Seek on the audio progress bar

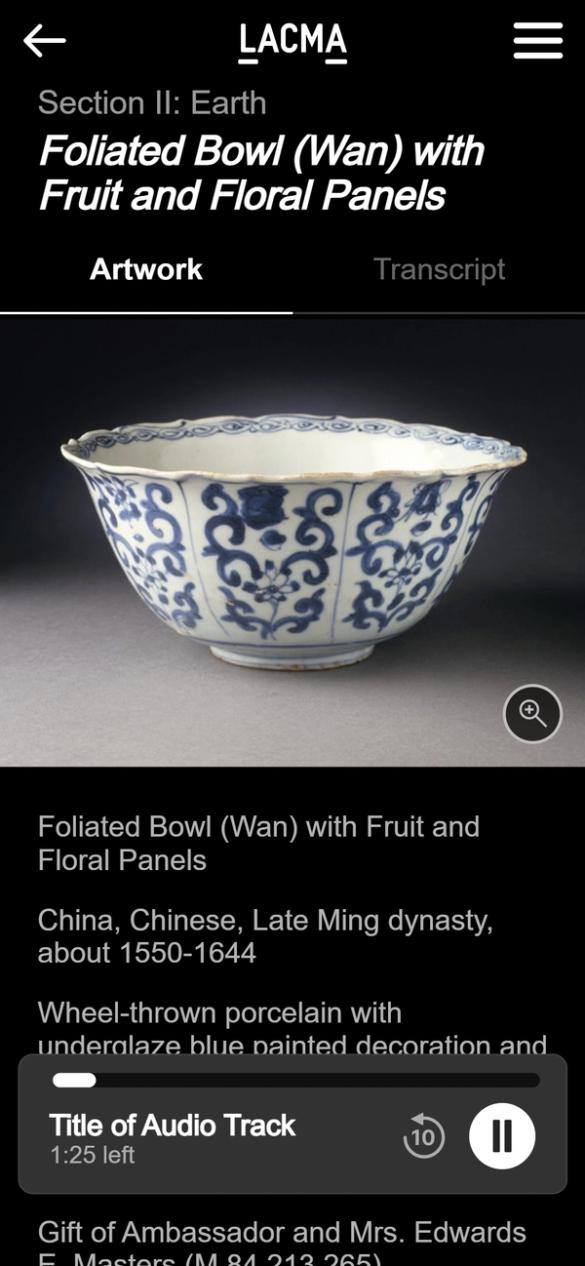(x=296, y=1080)
